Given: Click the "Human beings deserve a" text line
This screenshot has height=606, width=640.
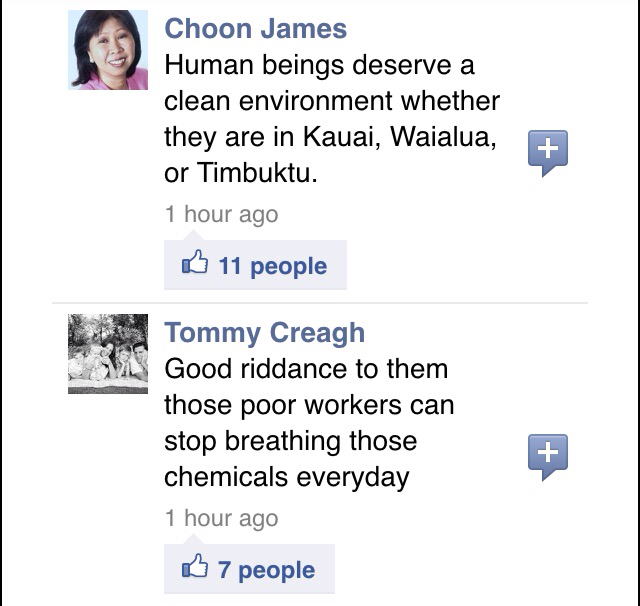Looking at the screenshot, I should tap(319, 66).
